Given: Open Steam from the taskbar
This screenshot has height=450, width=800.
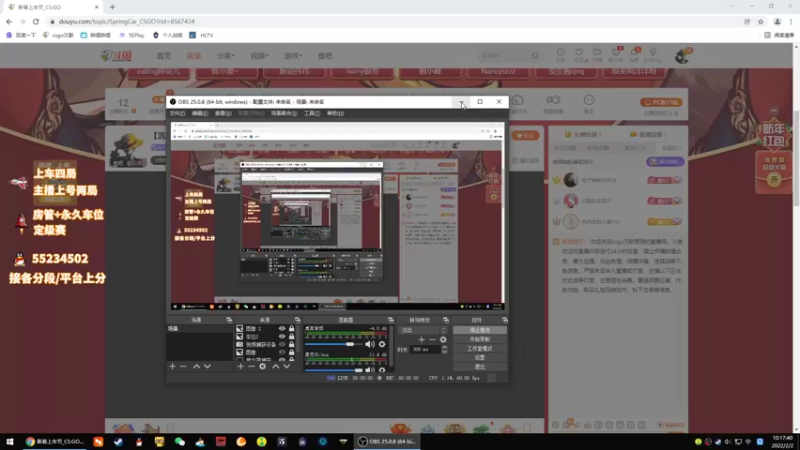Looking at the screenshot, I should point(118,442).
